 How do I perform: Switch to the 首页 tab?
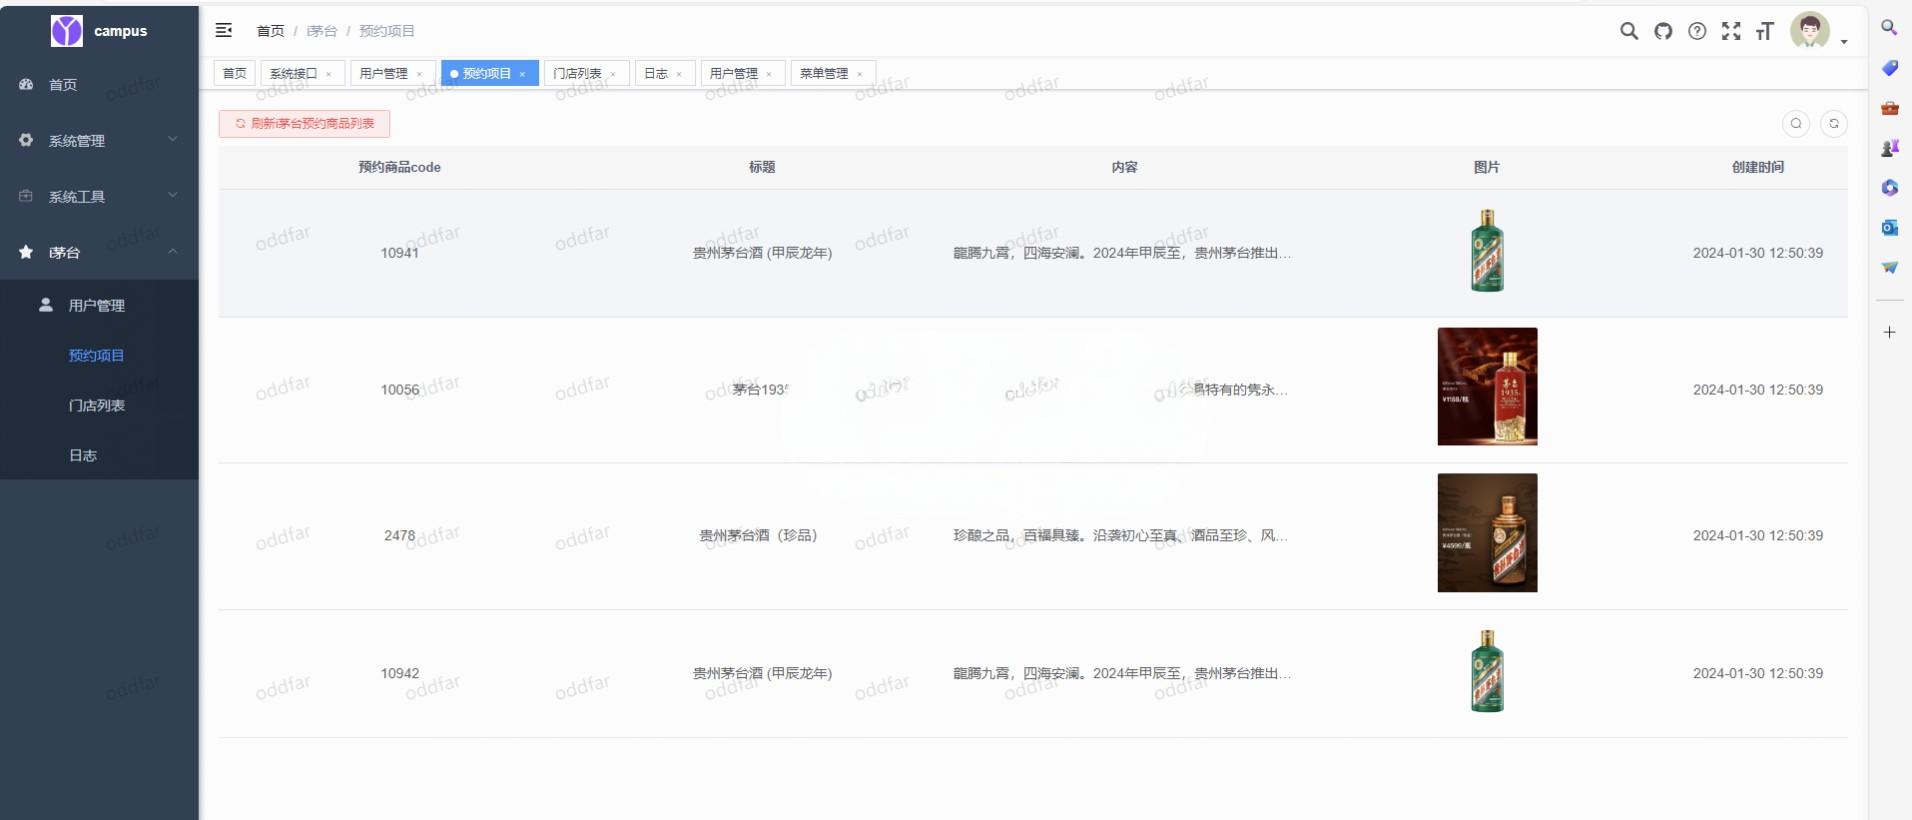234,73
